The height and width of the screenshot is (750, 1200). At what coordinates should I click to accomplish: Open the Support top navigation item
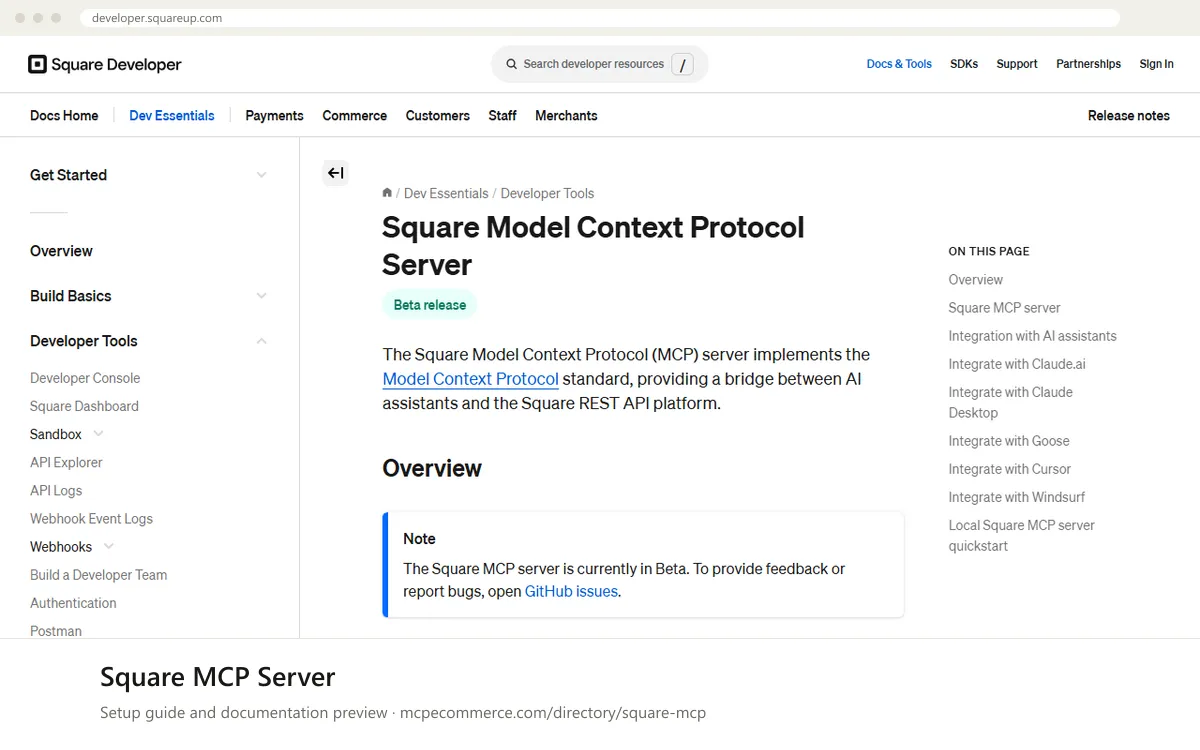[x=1017, y=64]
